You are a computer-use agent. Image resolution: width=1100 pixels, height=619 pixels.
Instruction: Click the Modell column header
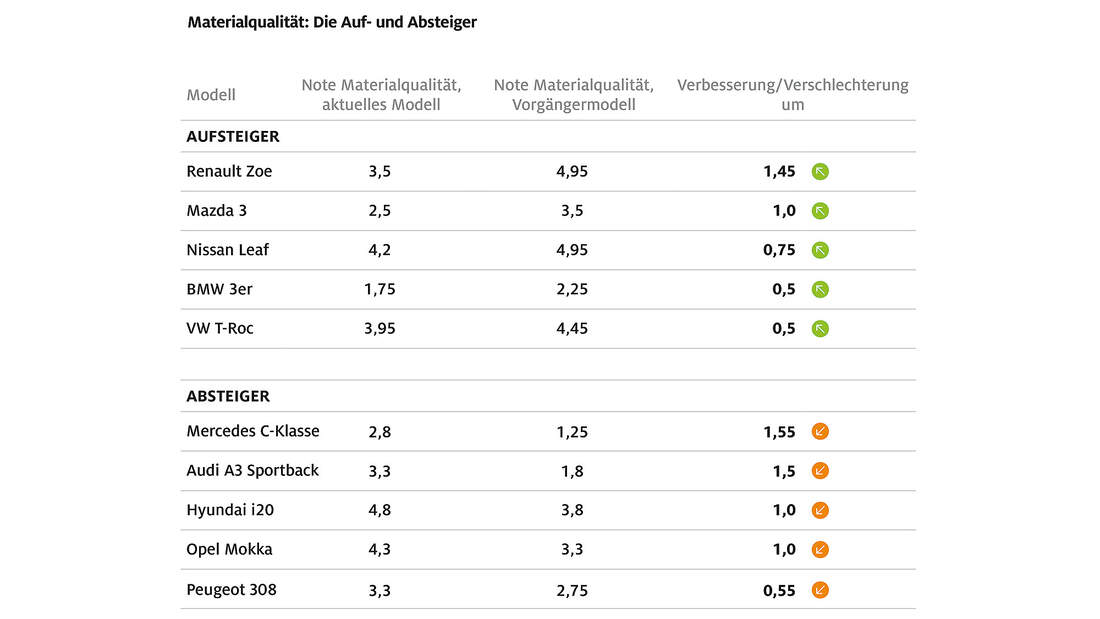coord(211,95)
